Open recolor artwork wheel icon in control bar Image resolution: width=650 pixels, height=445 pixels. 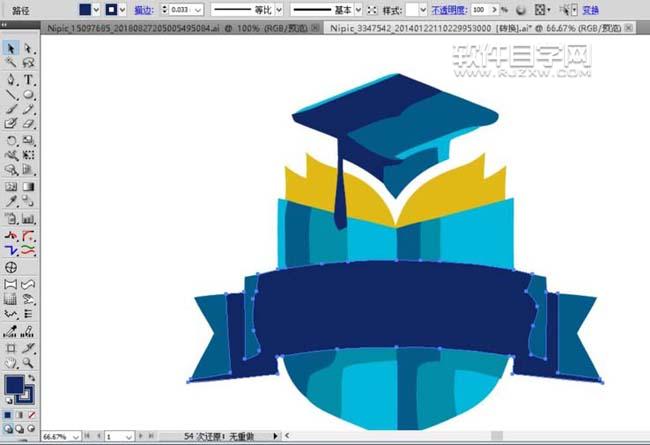(x=521, y=10)
